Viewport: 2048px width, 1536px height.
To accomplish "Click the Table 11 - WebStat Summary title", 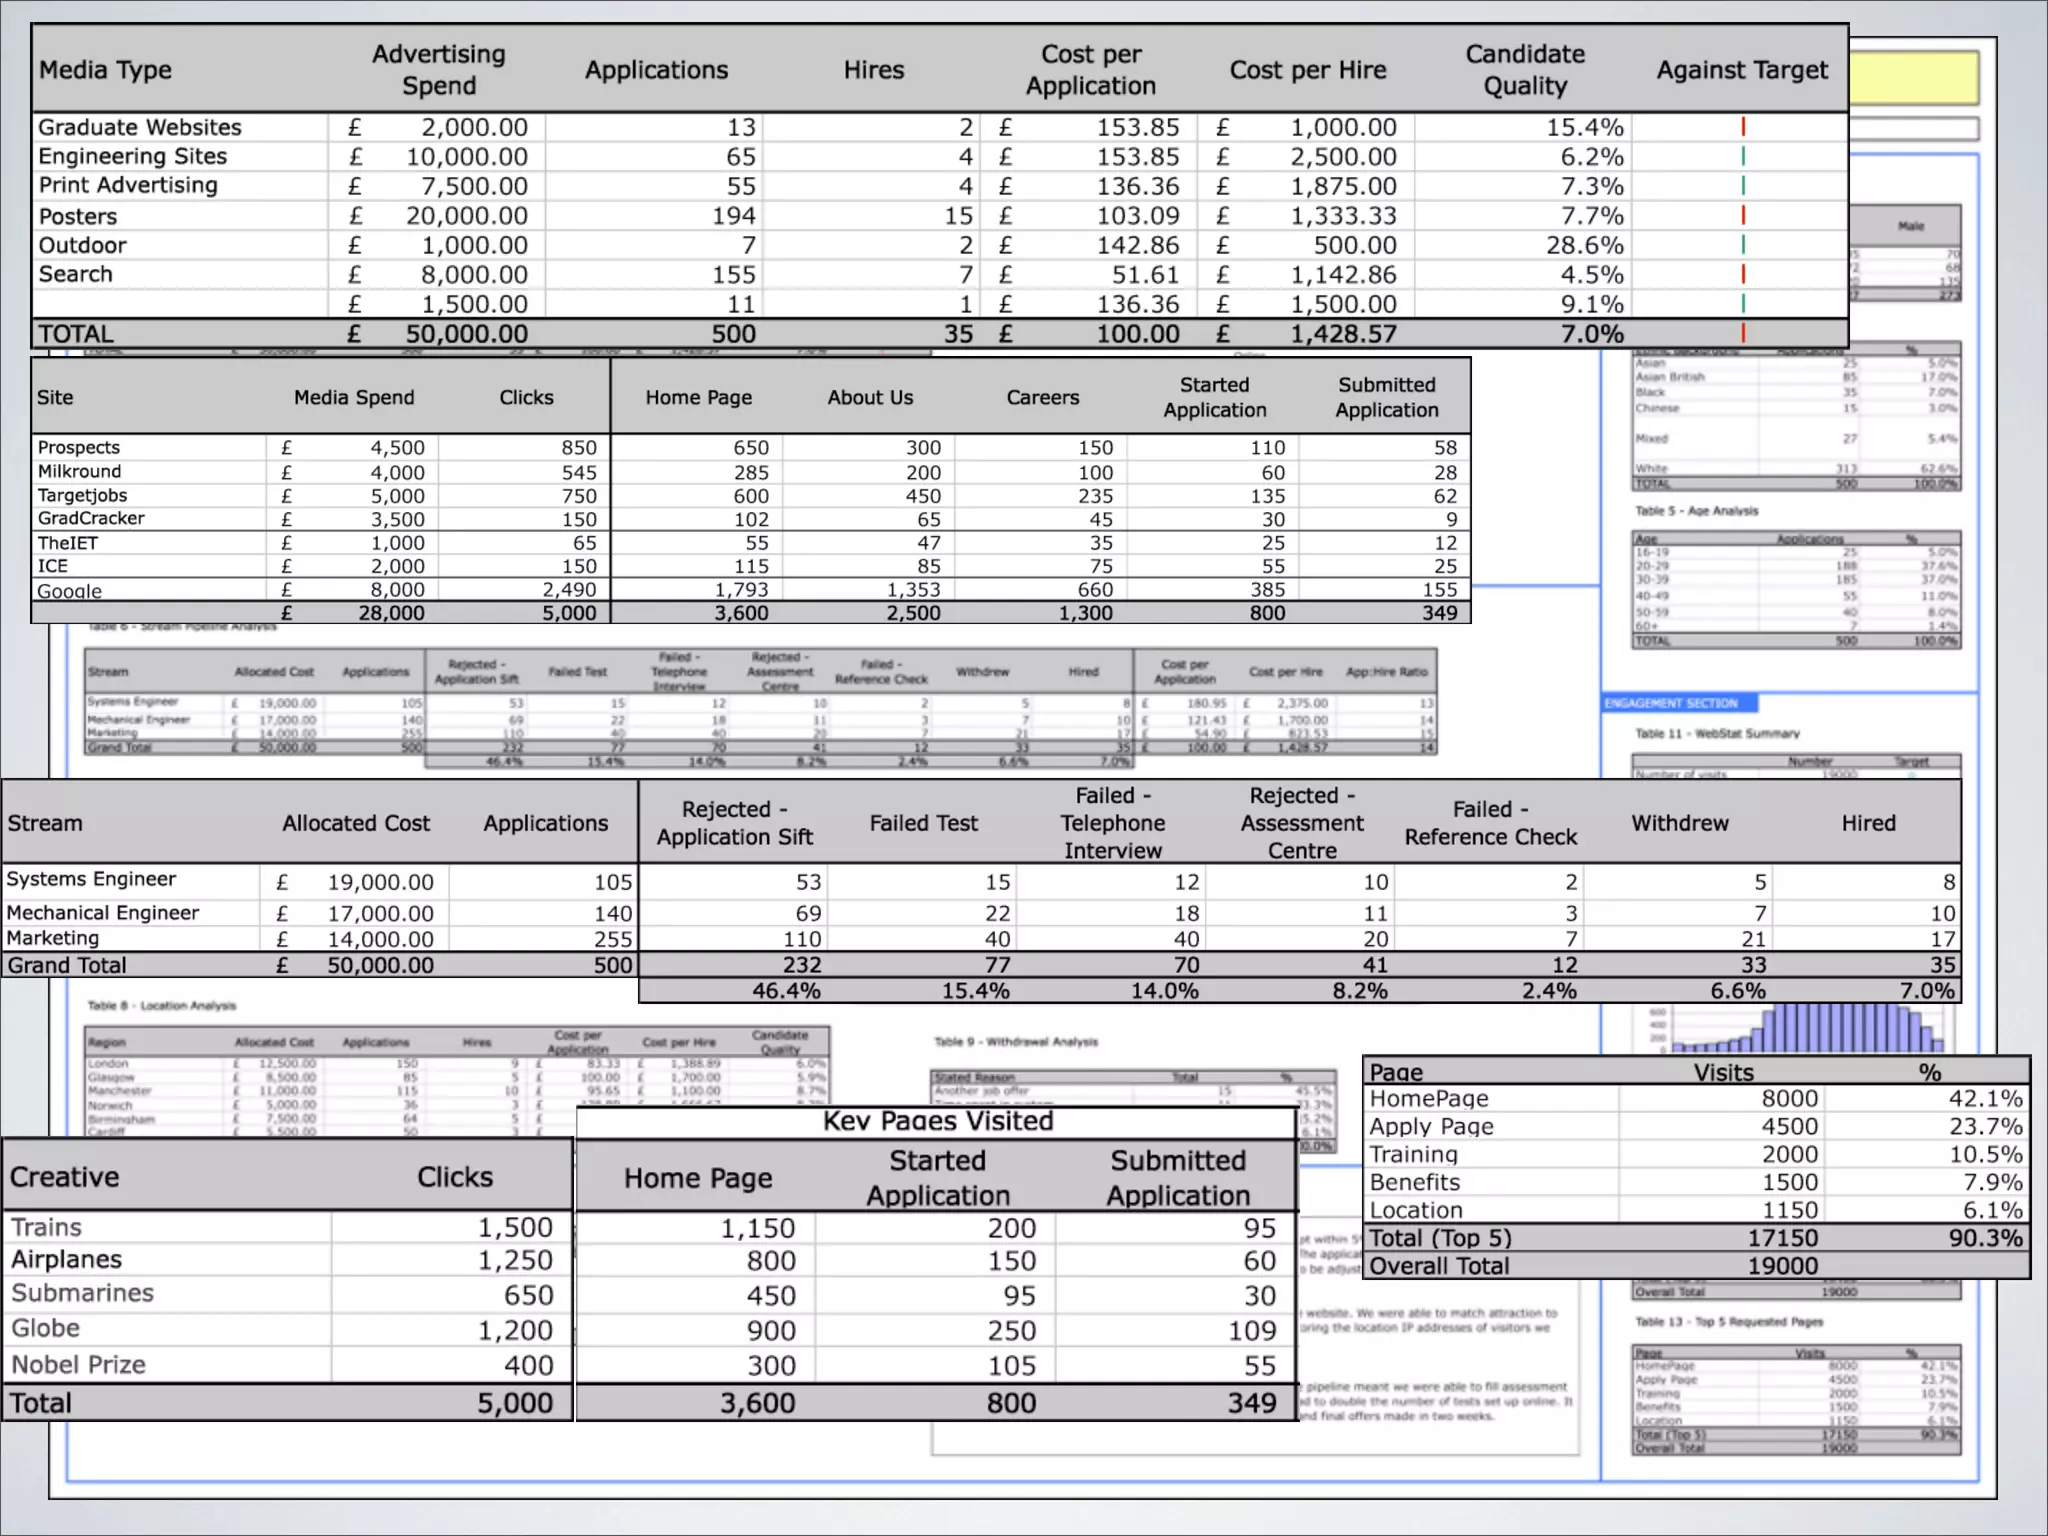I will 1716,733.
